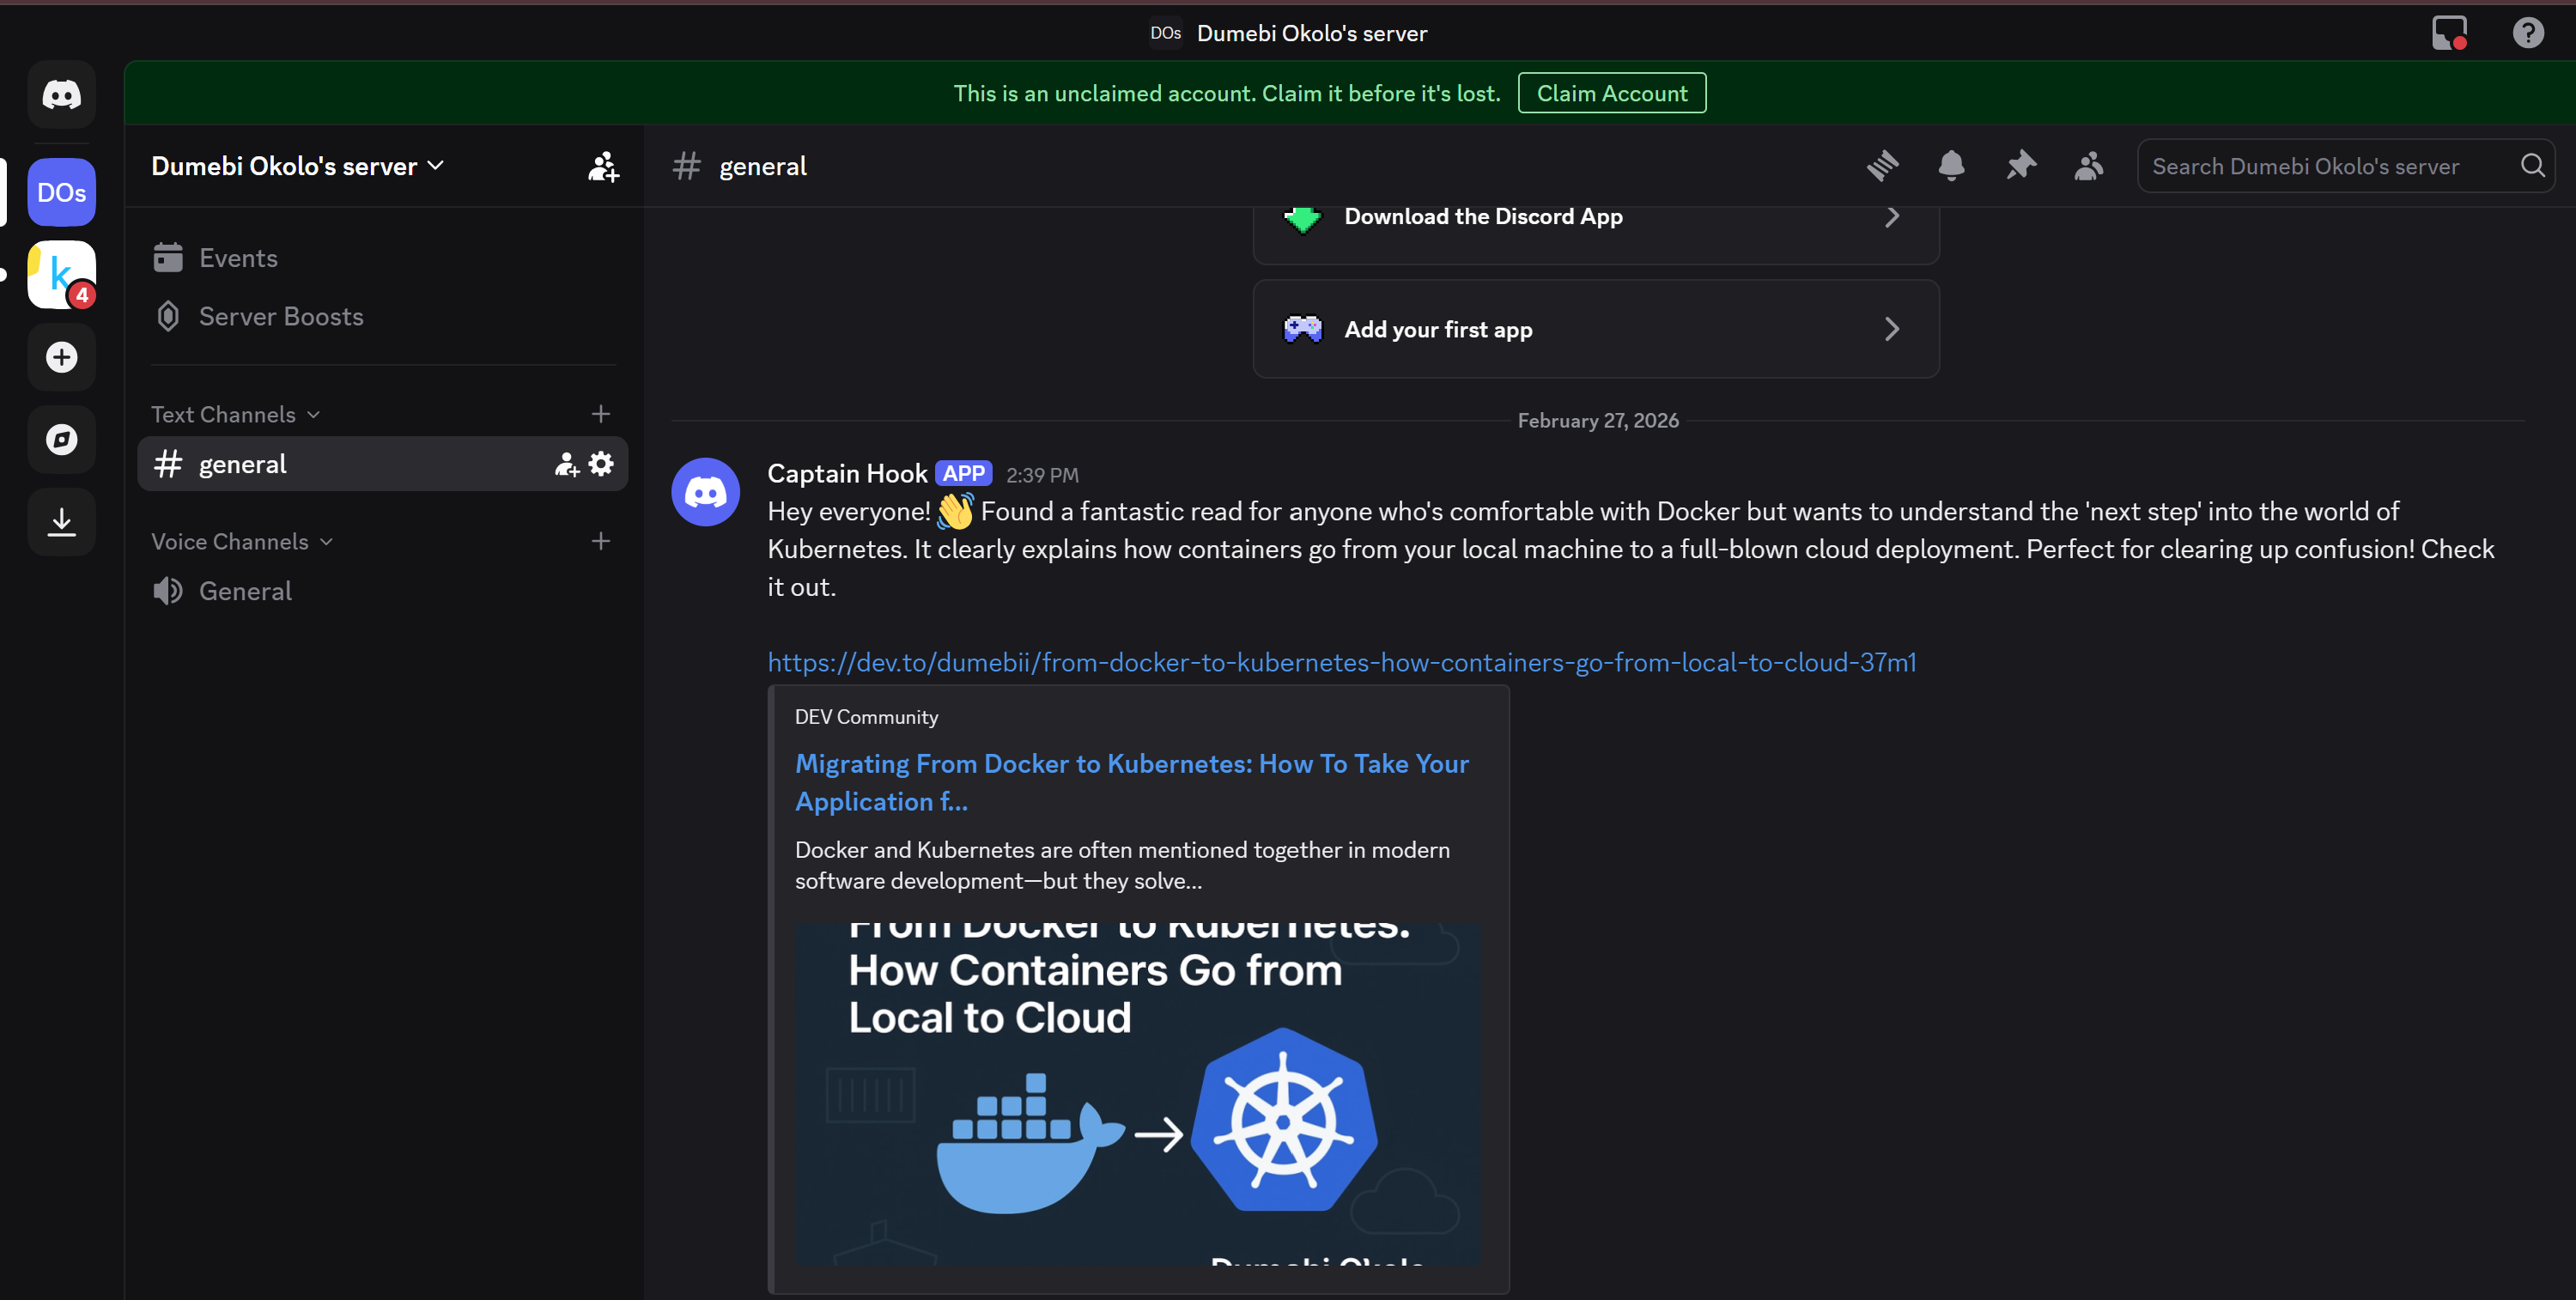Select the 'k' server with 4 notifications

click(61, 274)
